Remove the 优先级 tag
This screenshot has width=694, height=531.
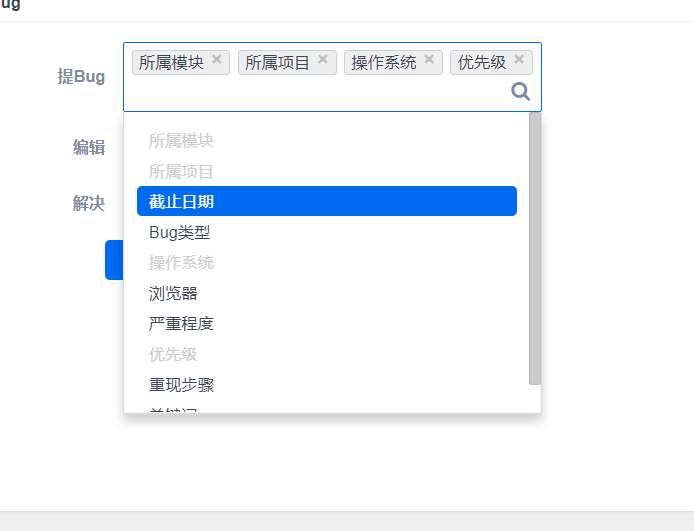[519, 60]
